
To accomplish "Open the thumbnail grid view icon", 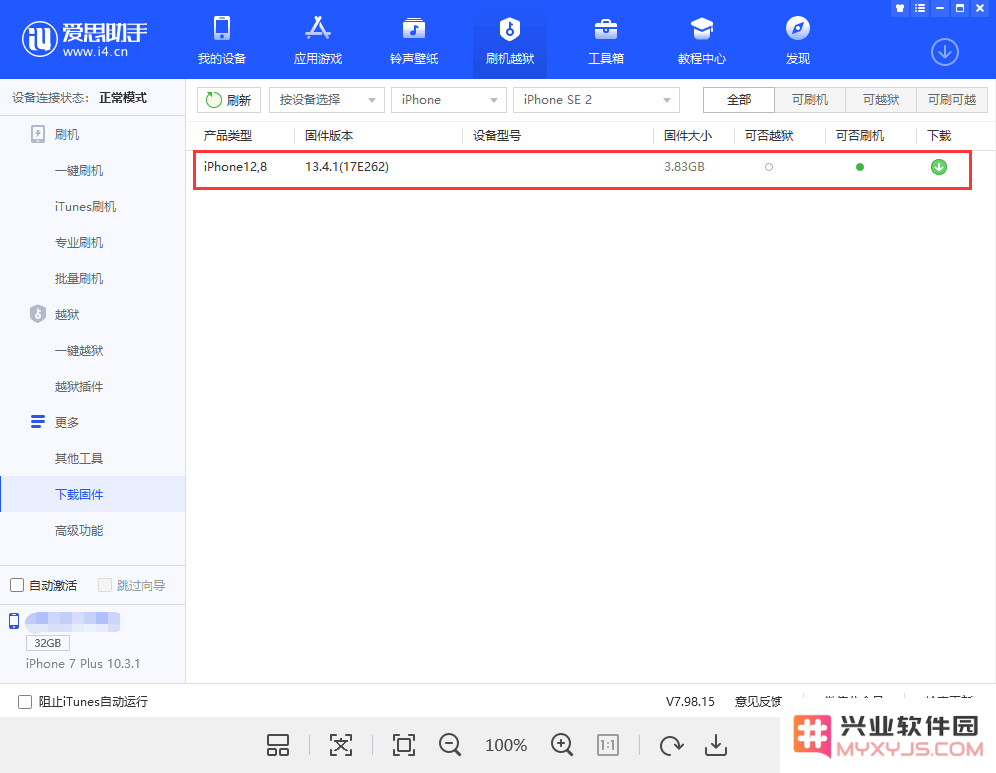I will pyautogui.click(x=278, y=745).
